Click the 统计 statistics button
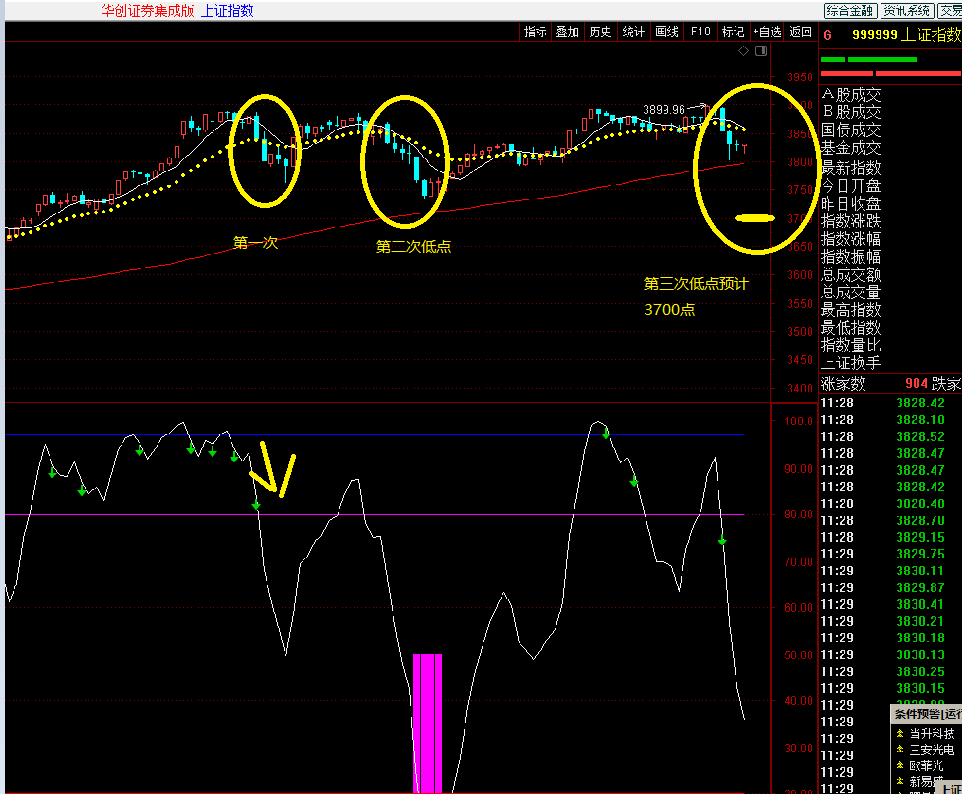The width and height of the screenshot is (962, 794). 633,32
